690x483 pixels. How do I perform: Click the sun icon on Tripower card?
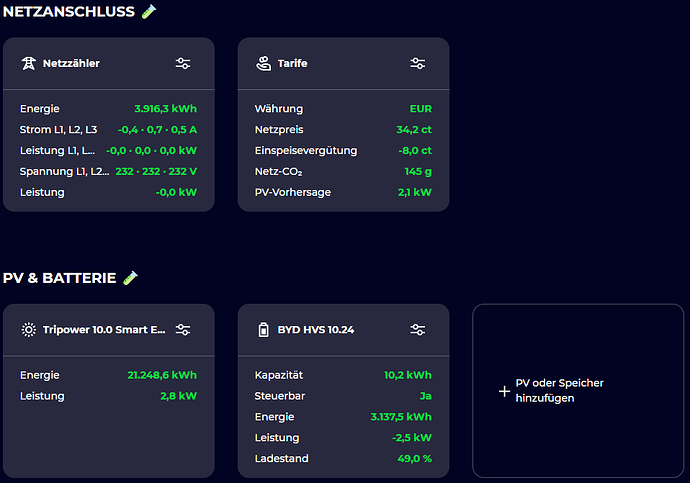click(28, 330)
